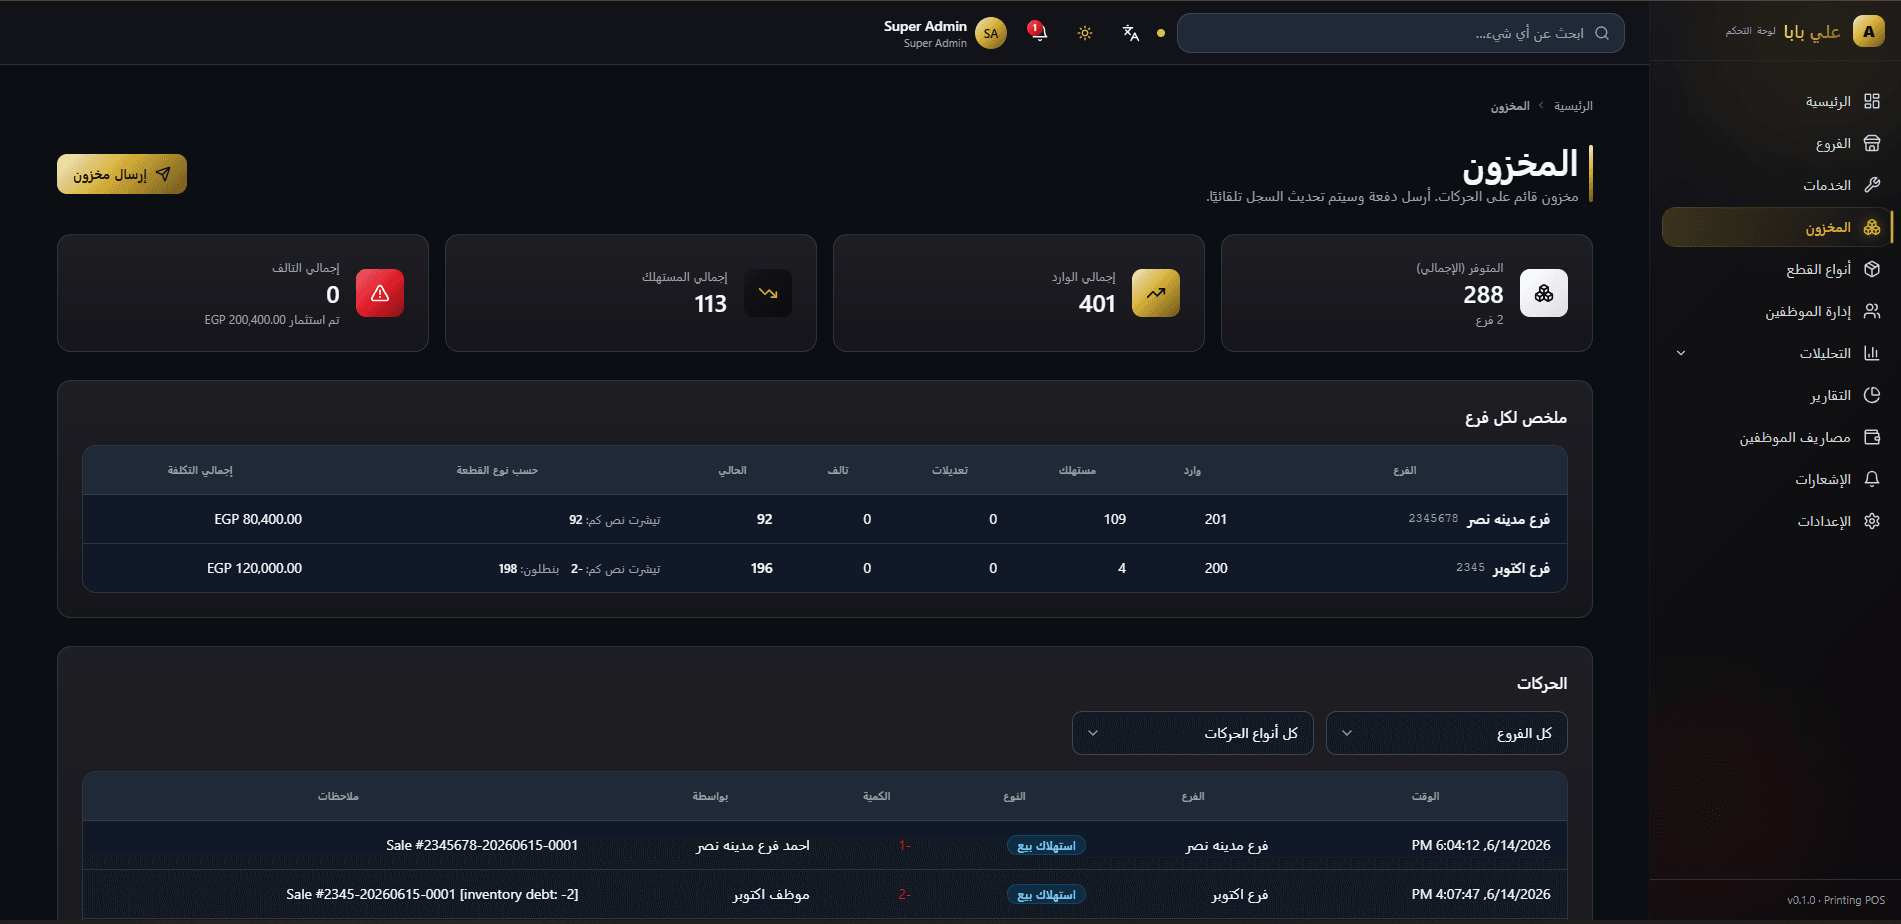The image size is (1901, 924).
Task: Click the علي بابا logo badge
Action: 1869,31
